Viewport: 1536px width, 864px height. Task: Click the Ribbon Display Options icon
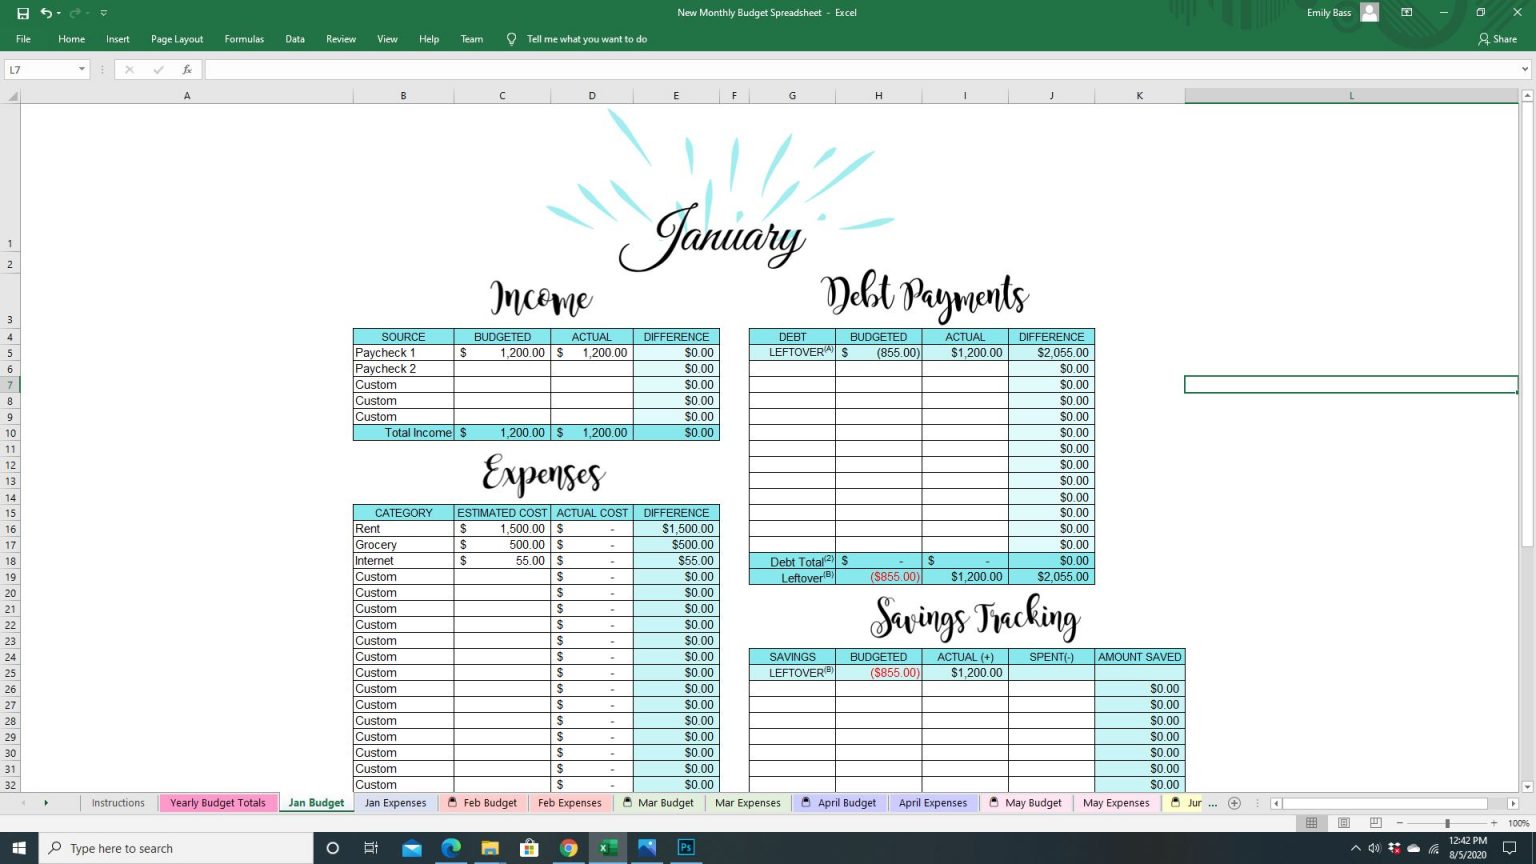pos(1406,12)
